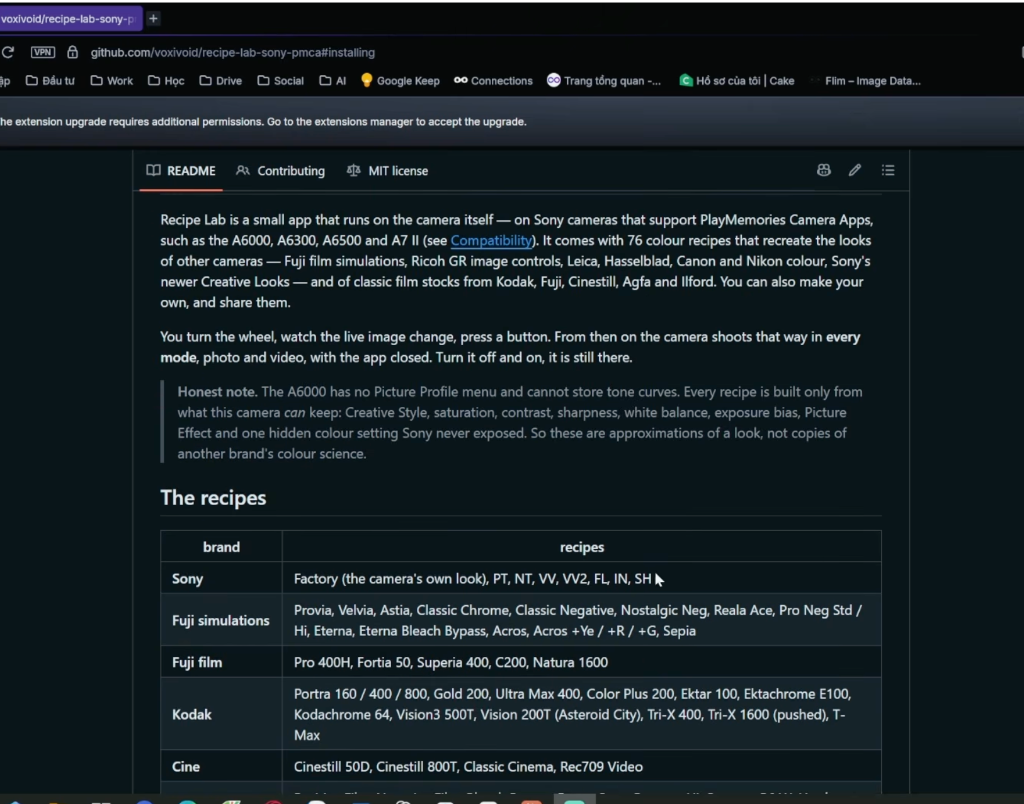Open the Social bookmark folder
The width and height of the screenshot is (1024, 804).
pos(281,81)
